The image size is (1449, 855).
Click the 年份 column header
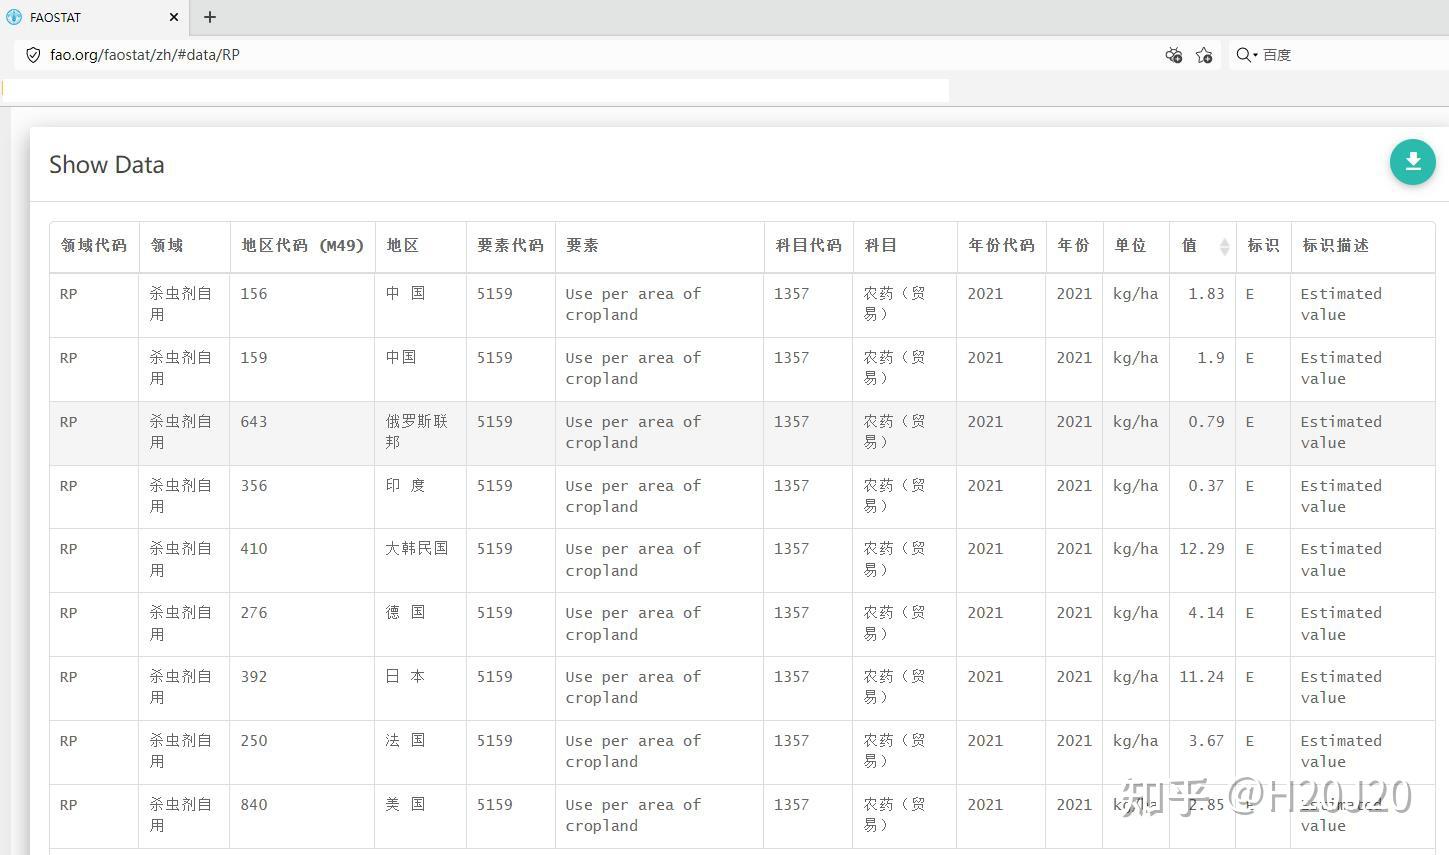(1074, 246)
